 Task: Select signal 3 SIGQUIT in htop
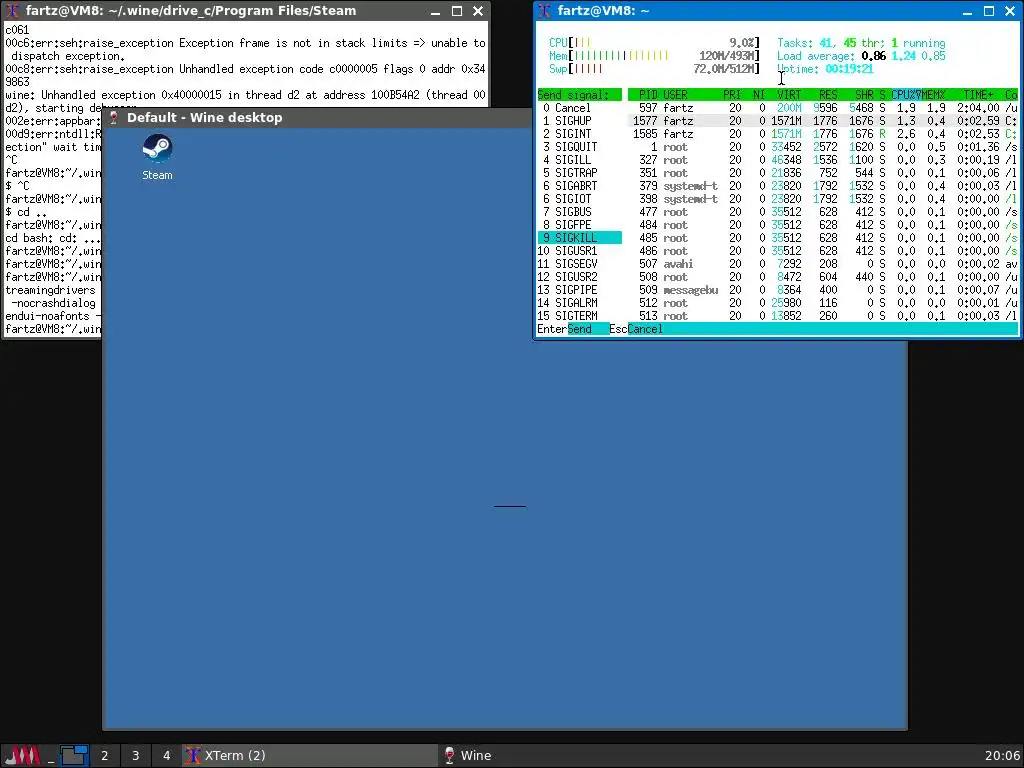(579, 147)
